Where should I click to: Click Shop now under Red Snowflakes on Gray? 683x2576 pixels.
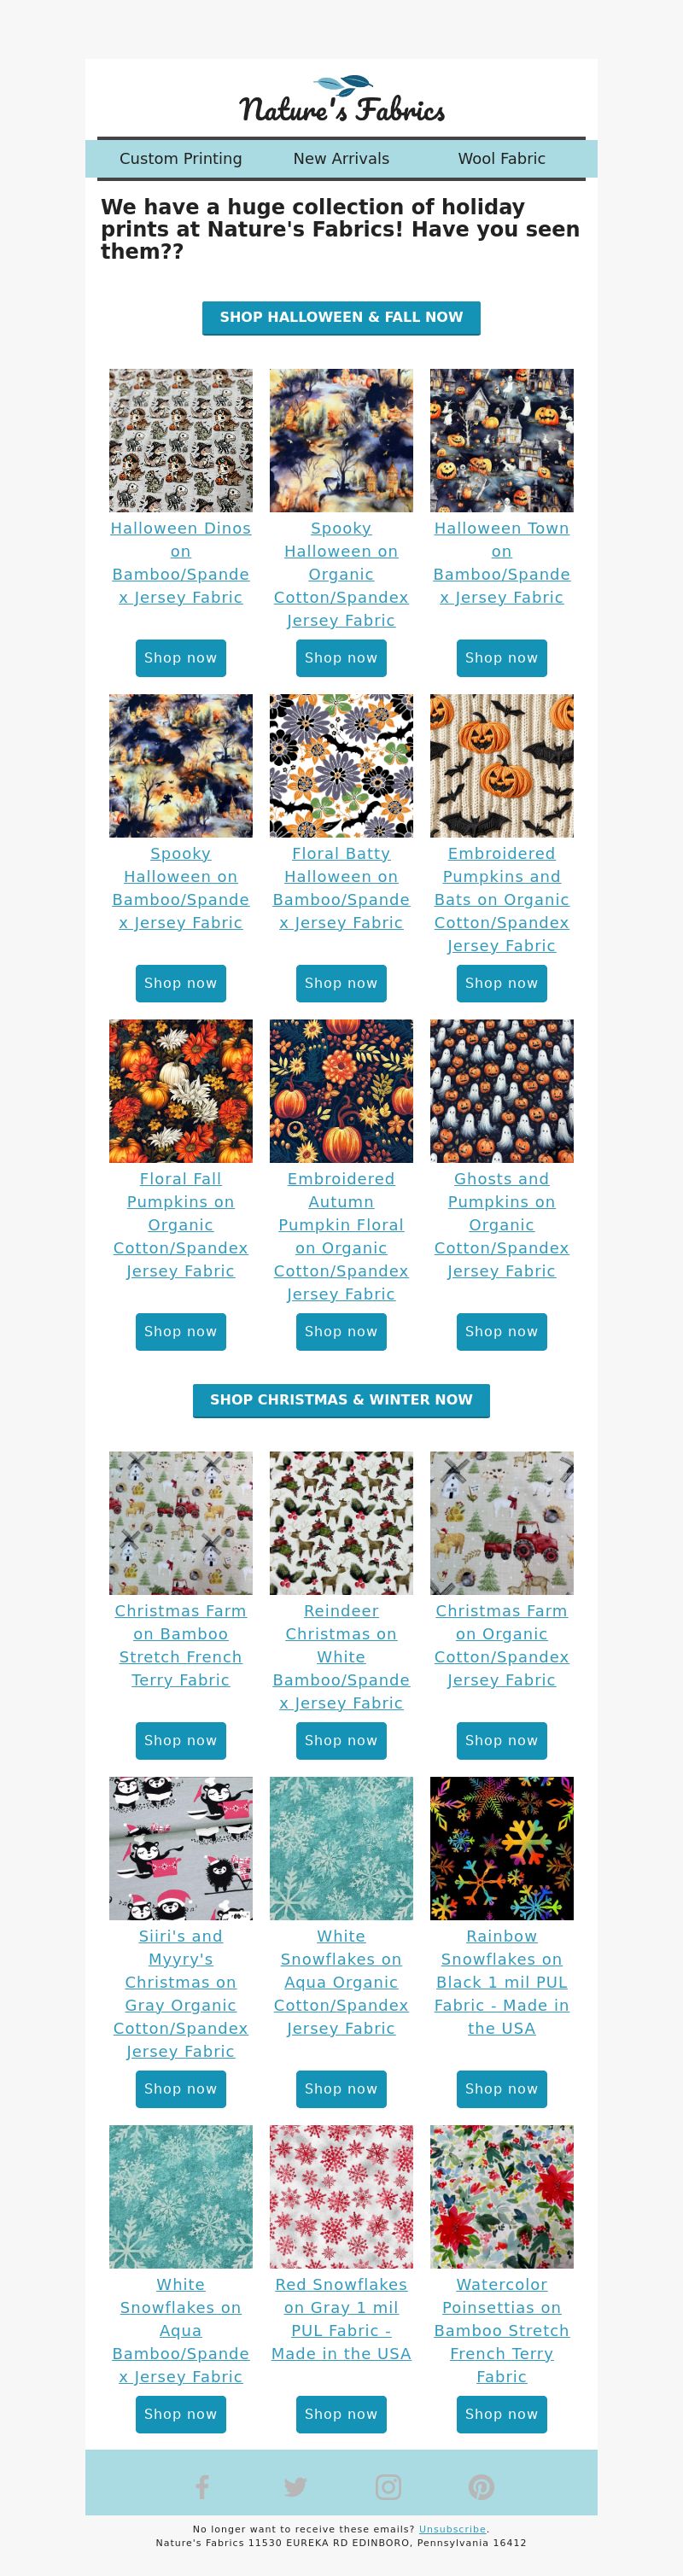tap(341, 2414)
